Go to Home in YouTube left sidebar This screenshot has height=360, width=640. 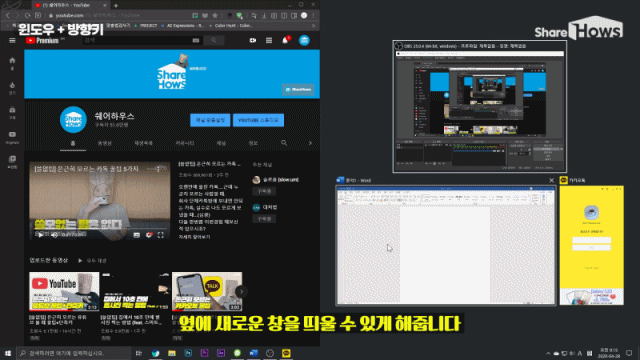(12, 62)
